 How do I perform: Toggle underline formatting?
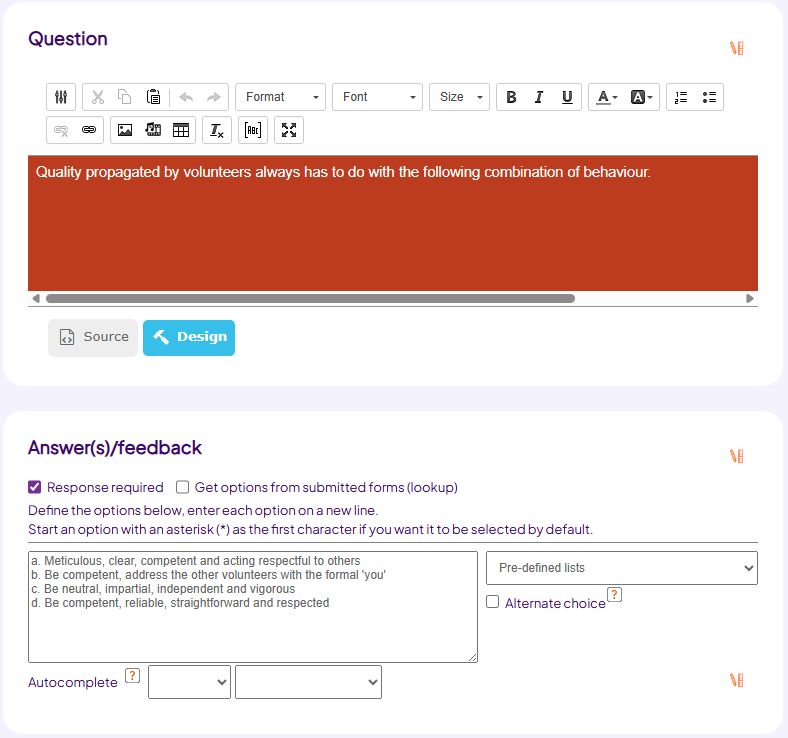[x=567, y=97]
